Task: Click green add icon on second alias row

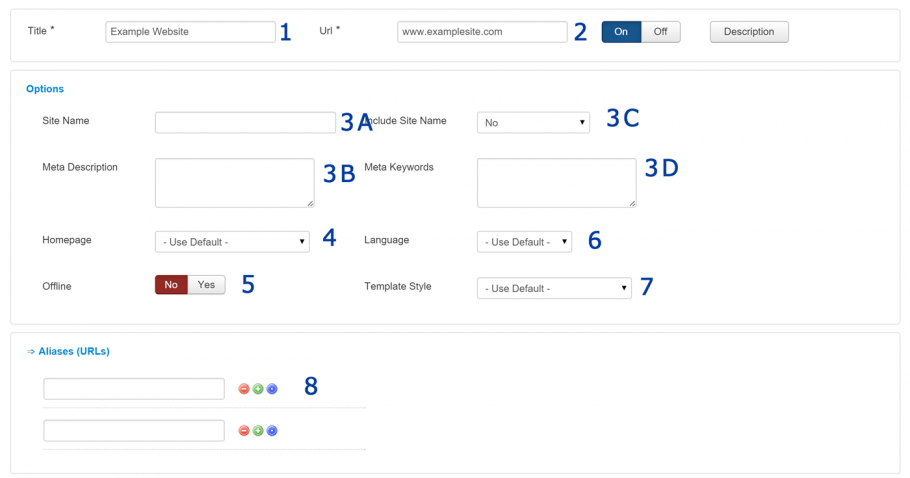Action: (258, 430)
